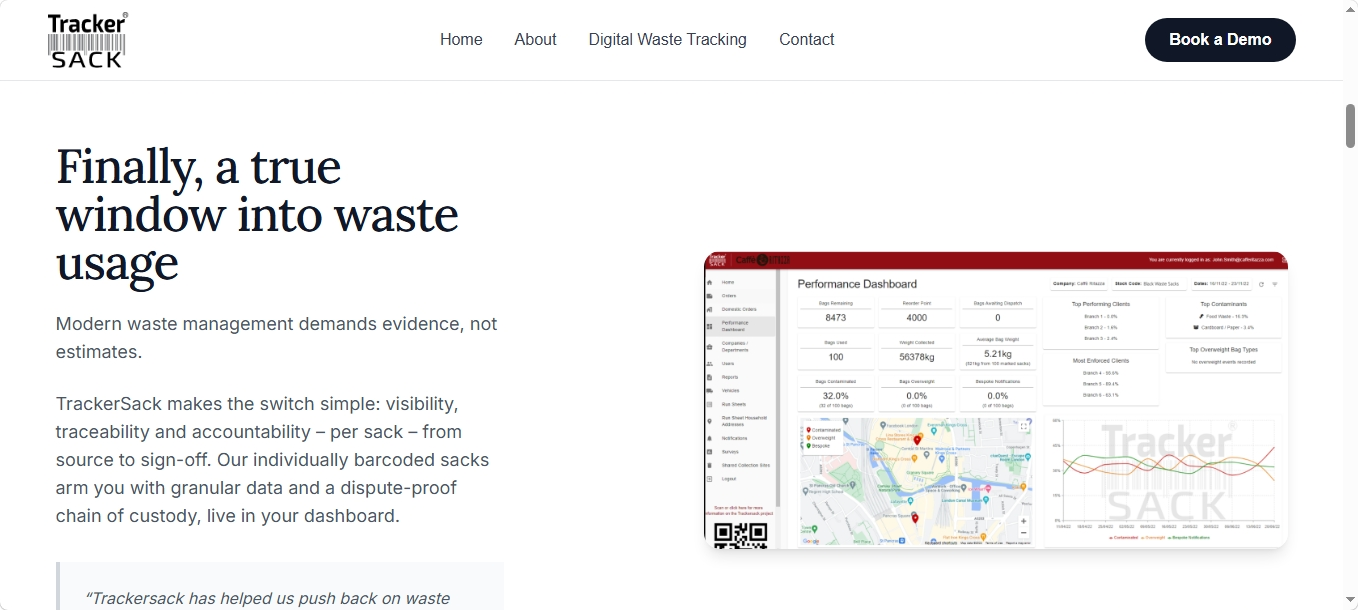The height and width of the screenshot is (610, 1358).
Task: Click the Weight Collected 56378kg card
Action: point(917,351)
